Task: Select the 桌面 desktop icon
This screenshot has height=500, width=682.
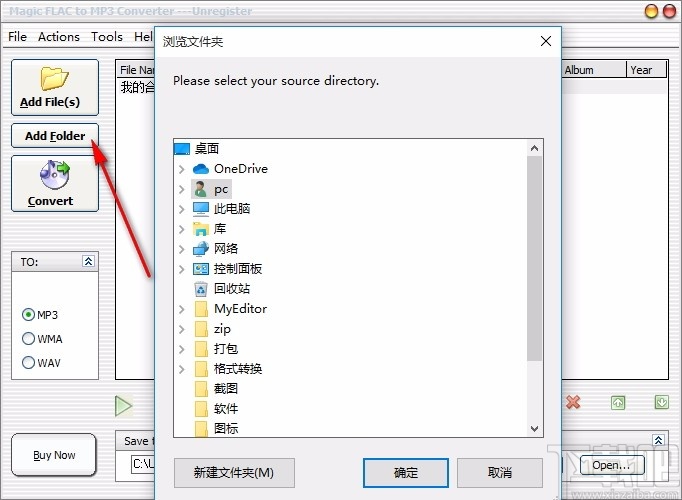Action: pyautogui.click(x=182, y=149)
